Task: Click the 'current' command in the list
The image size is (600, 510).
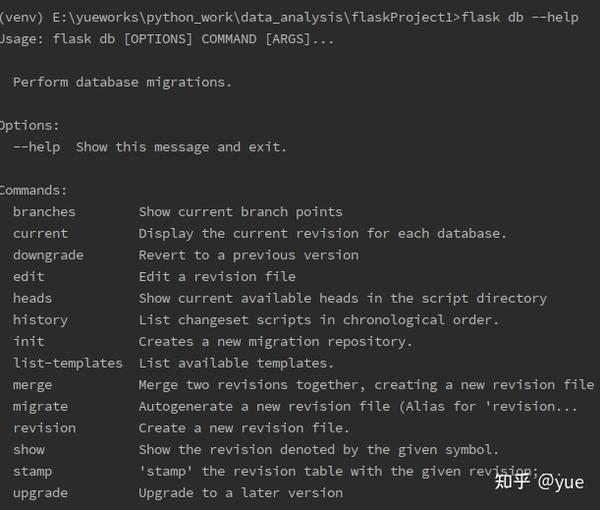Action: pyautogui.click(x=40, y=234)
